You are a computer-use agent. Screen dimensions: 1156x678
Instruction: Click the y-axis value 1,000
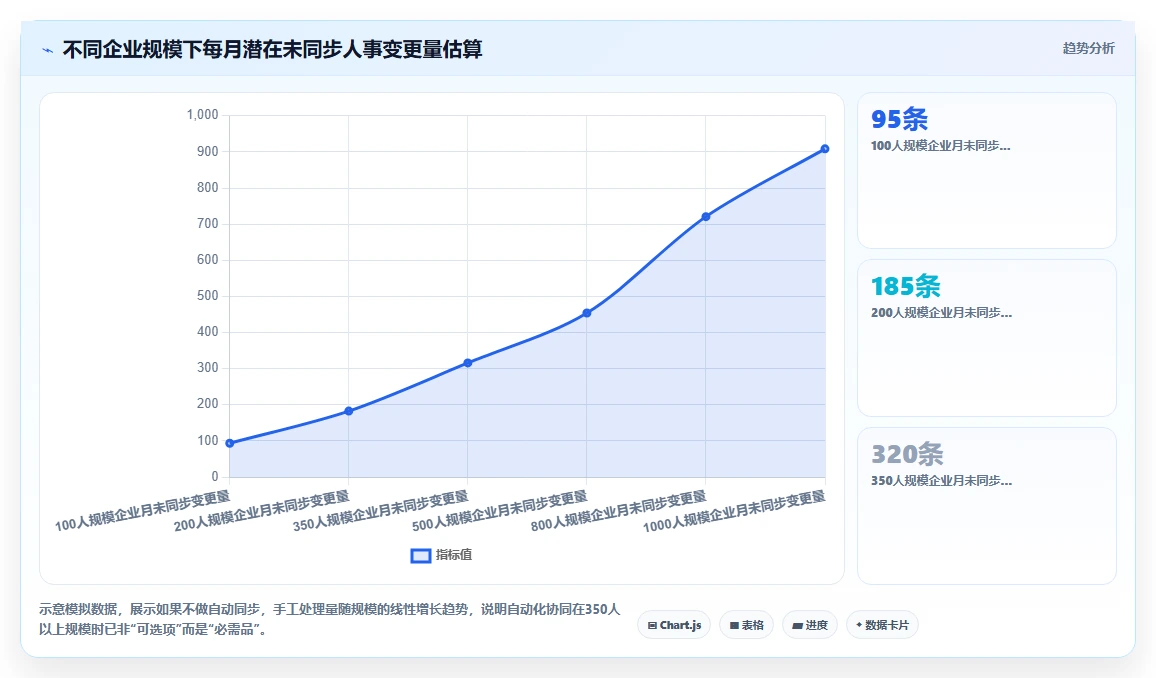pos(203,115)
